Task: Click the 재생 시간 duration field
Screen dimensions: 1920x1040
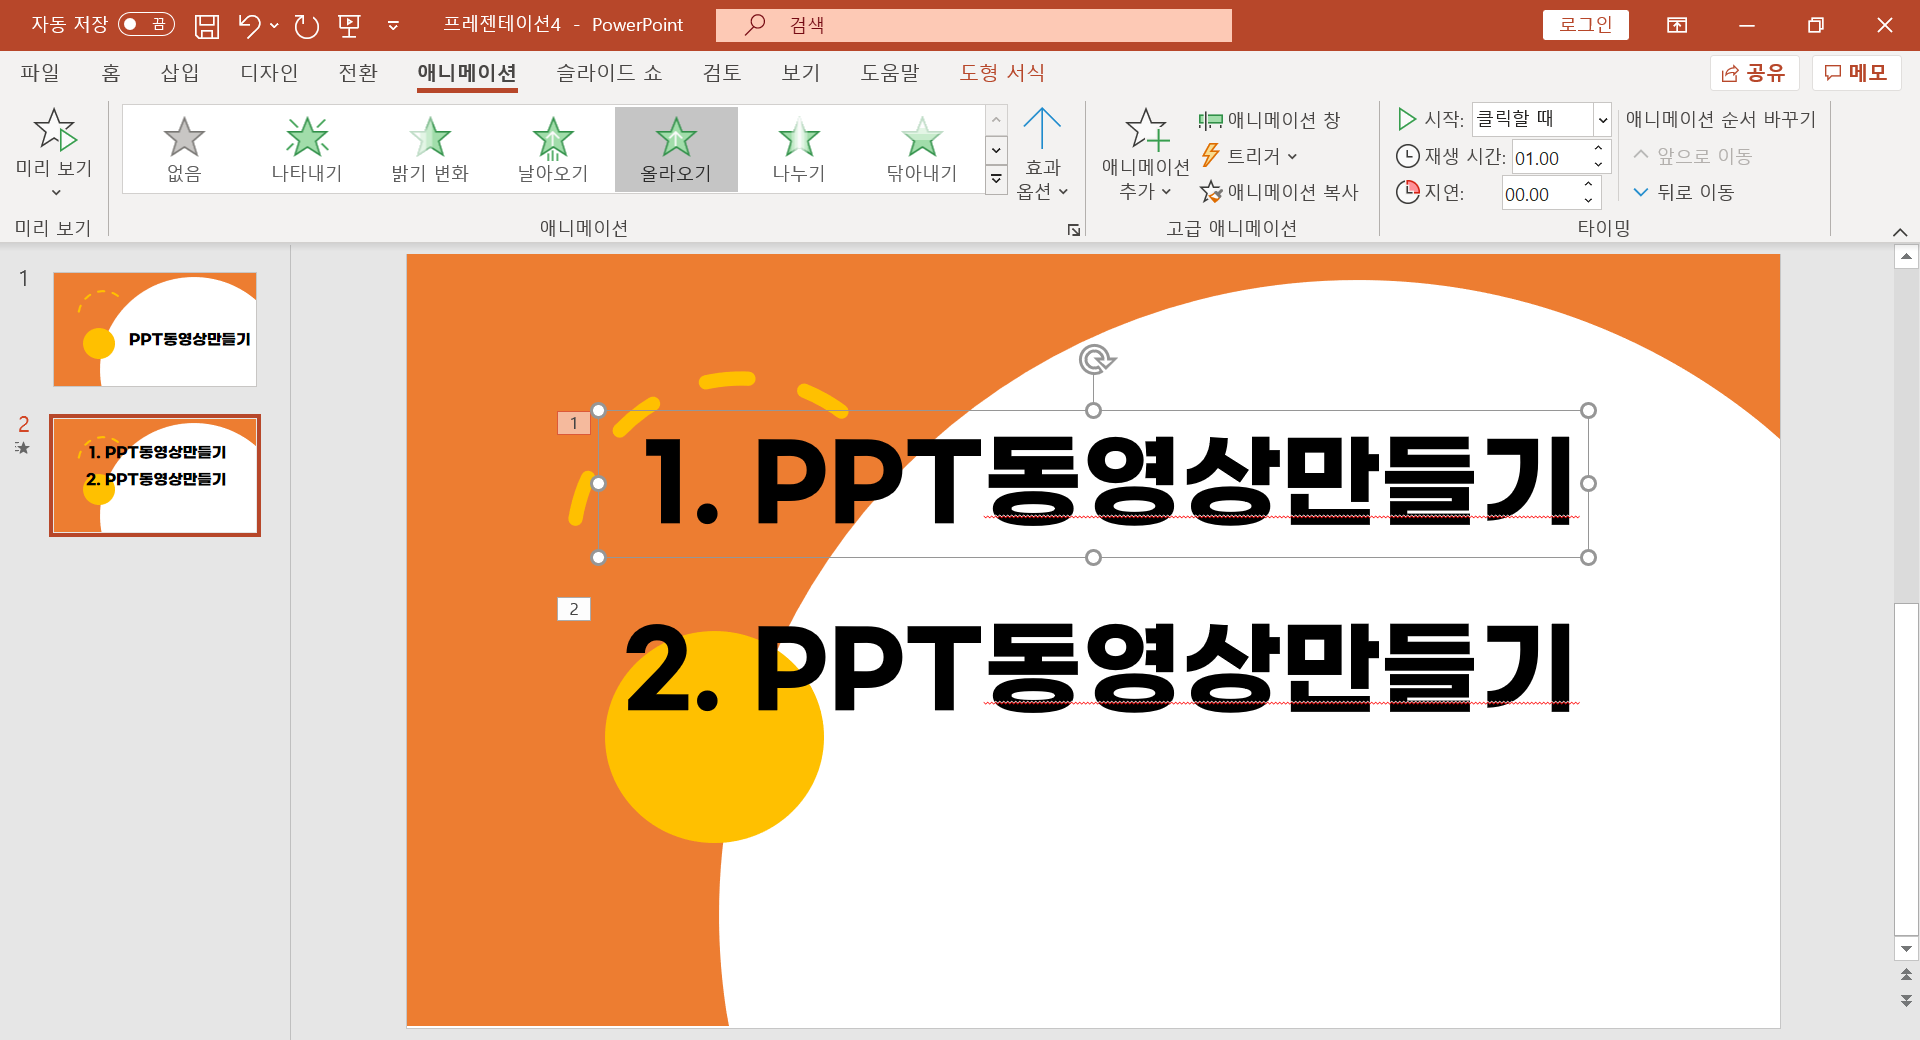Action: [1549, 158]
